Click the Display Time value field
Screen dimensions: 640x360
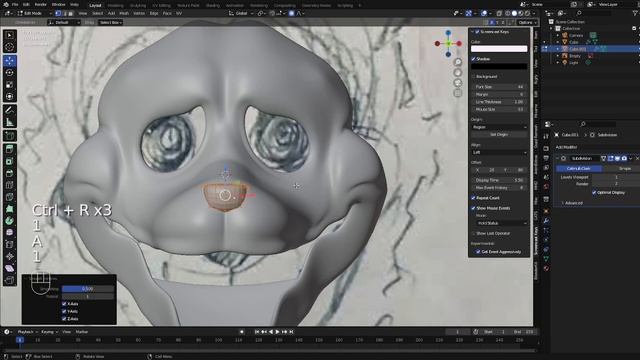499,180
